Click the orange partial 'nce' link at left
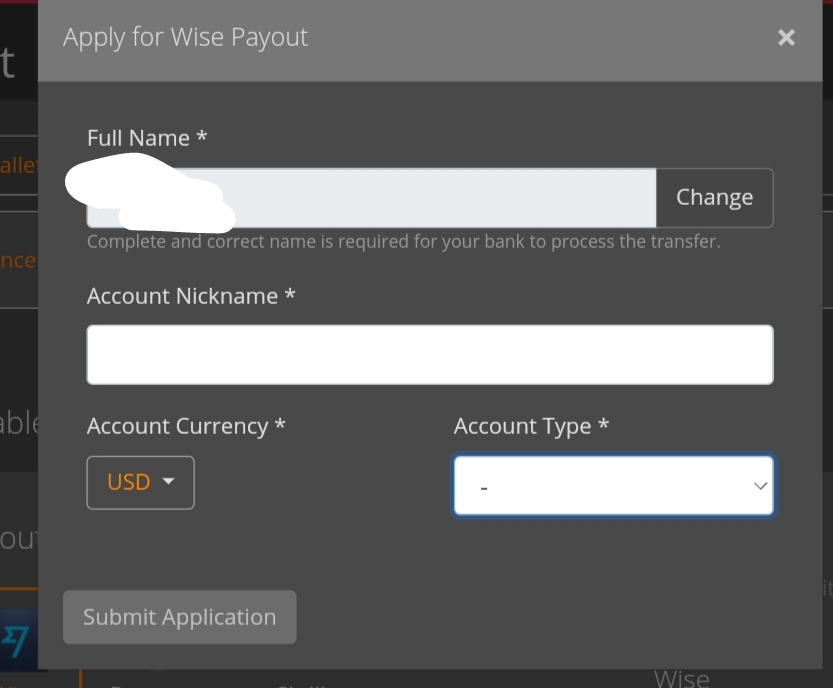 click(18, 260)
